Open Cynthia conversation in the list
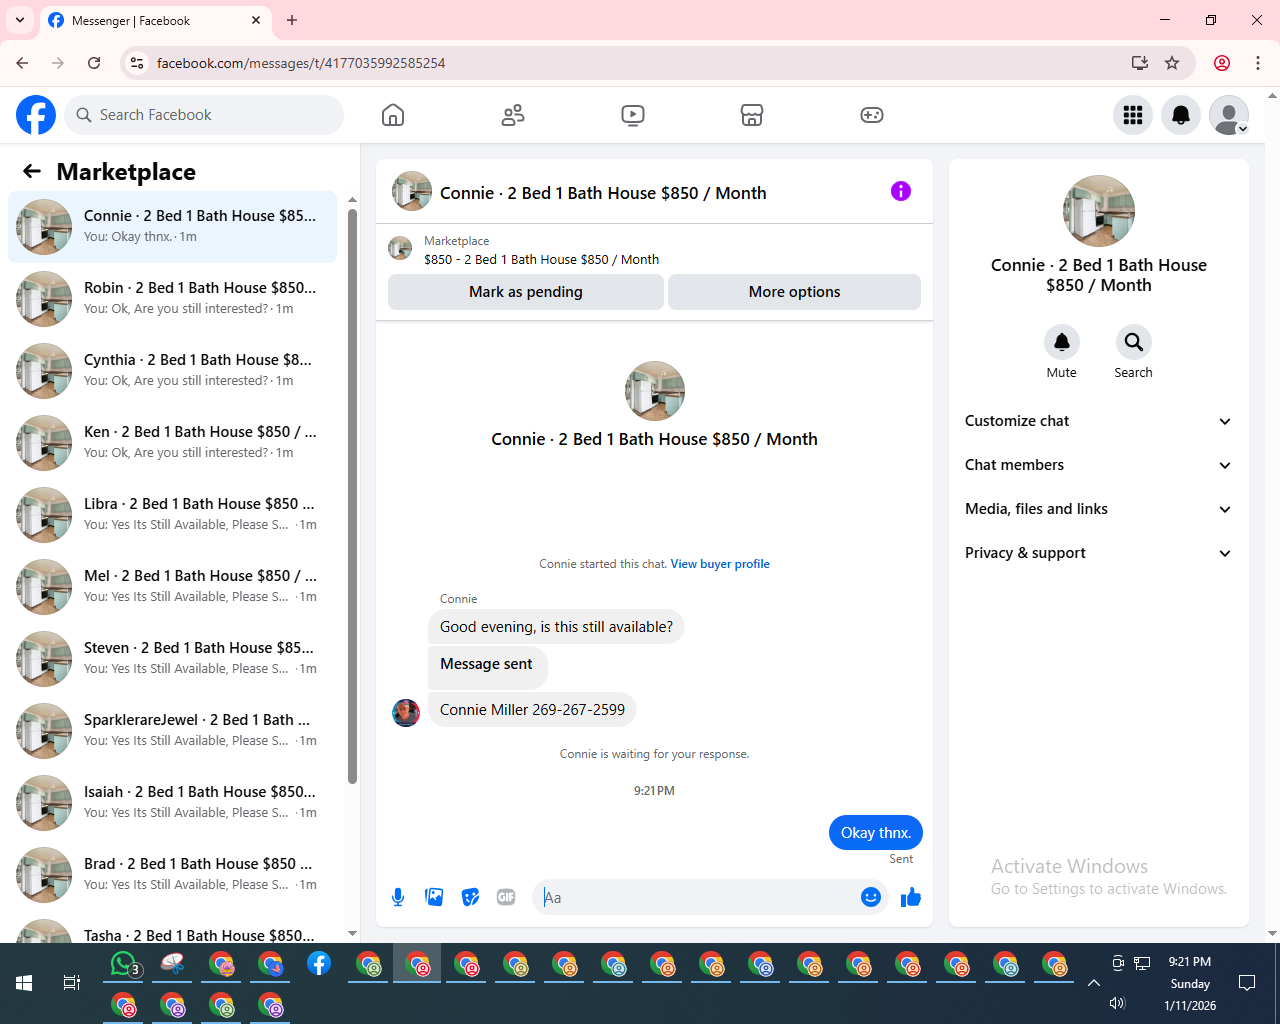The image size is (1280, 1024). point(172,371)
